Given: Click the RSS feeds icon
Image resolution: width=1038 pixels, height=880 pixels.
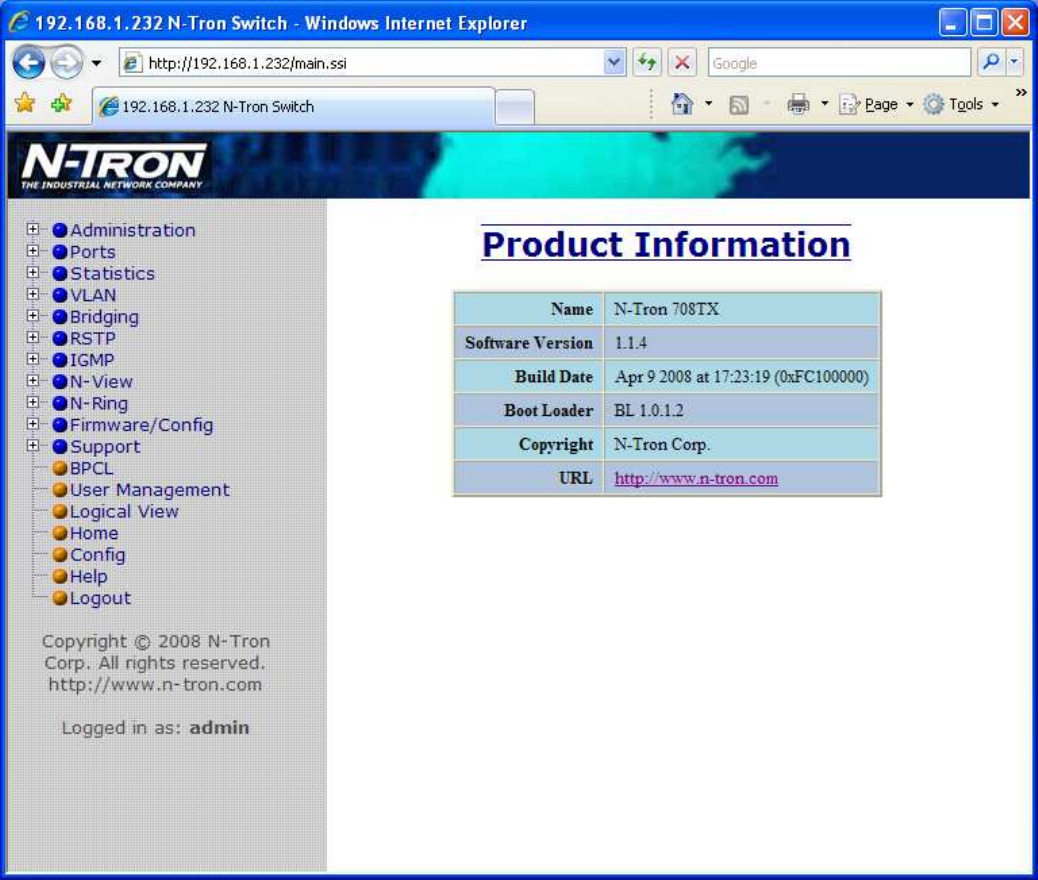Looking at the screenshot, I should [x=739, y=105].
